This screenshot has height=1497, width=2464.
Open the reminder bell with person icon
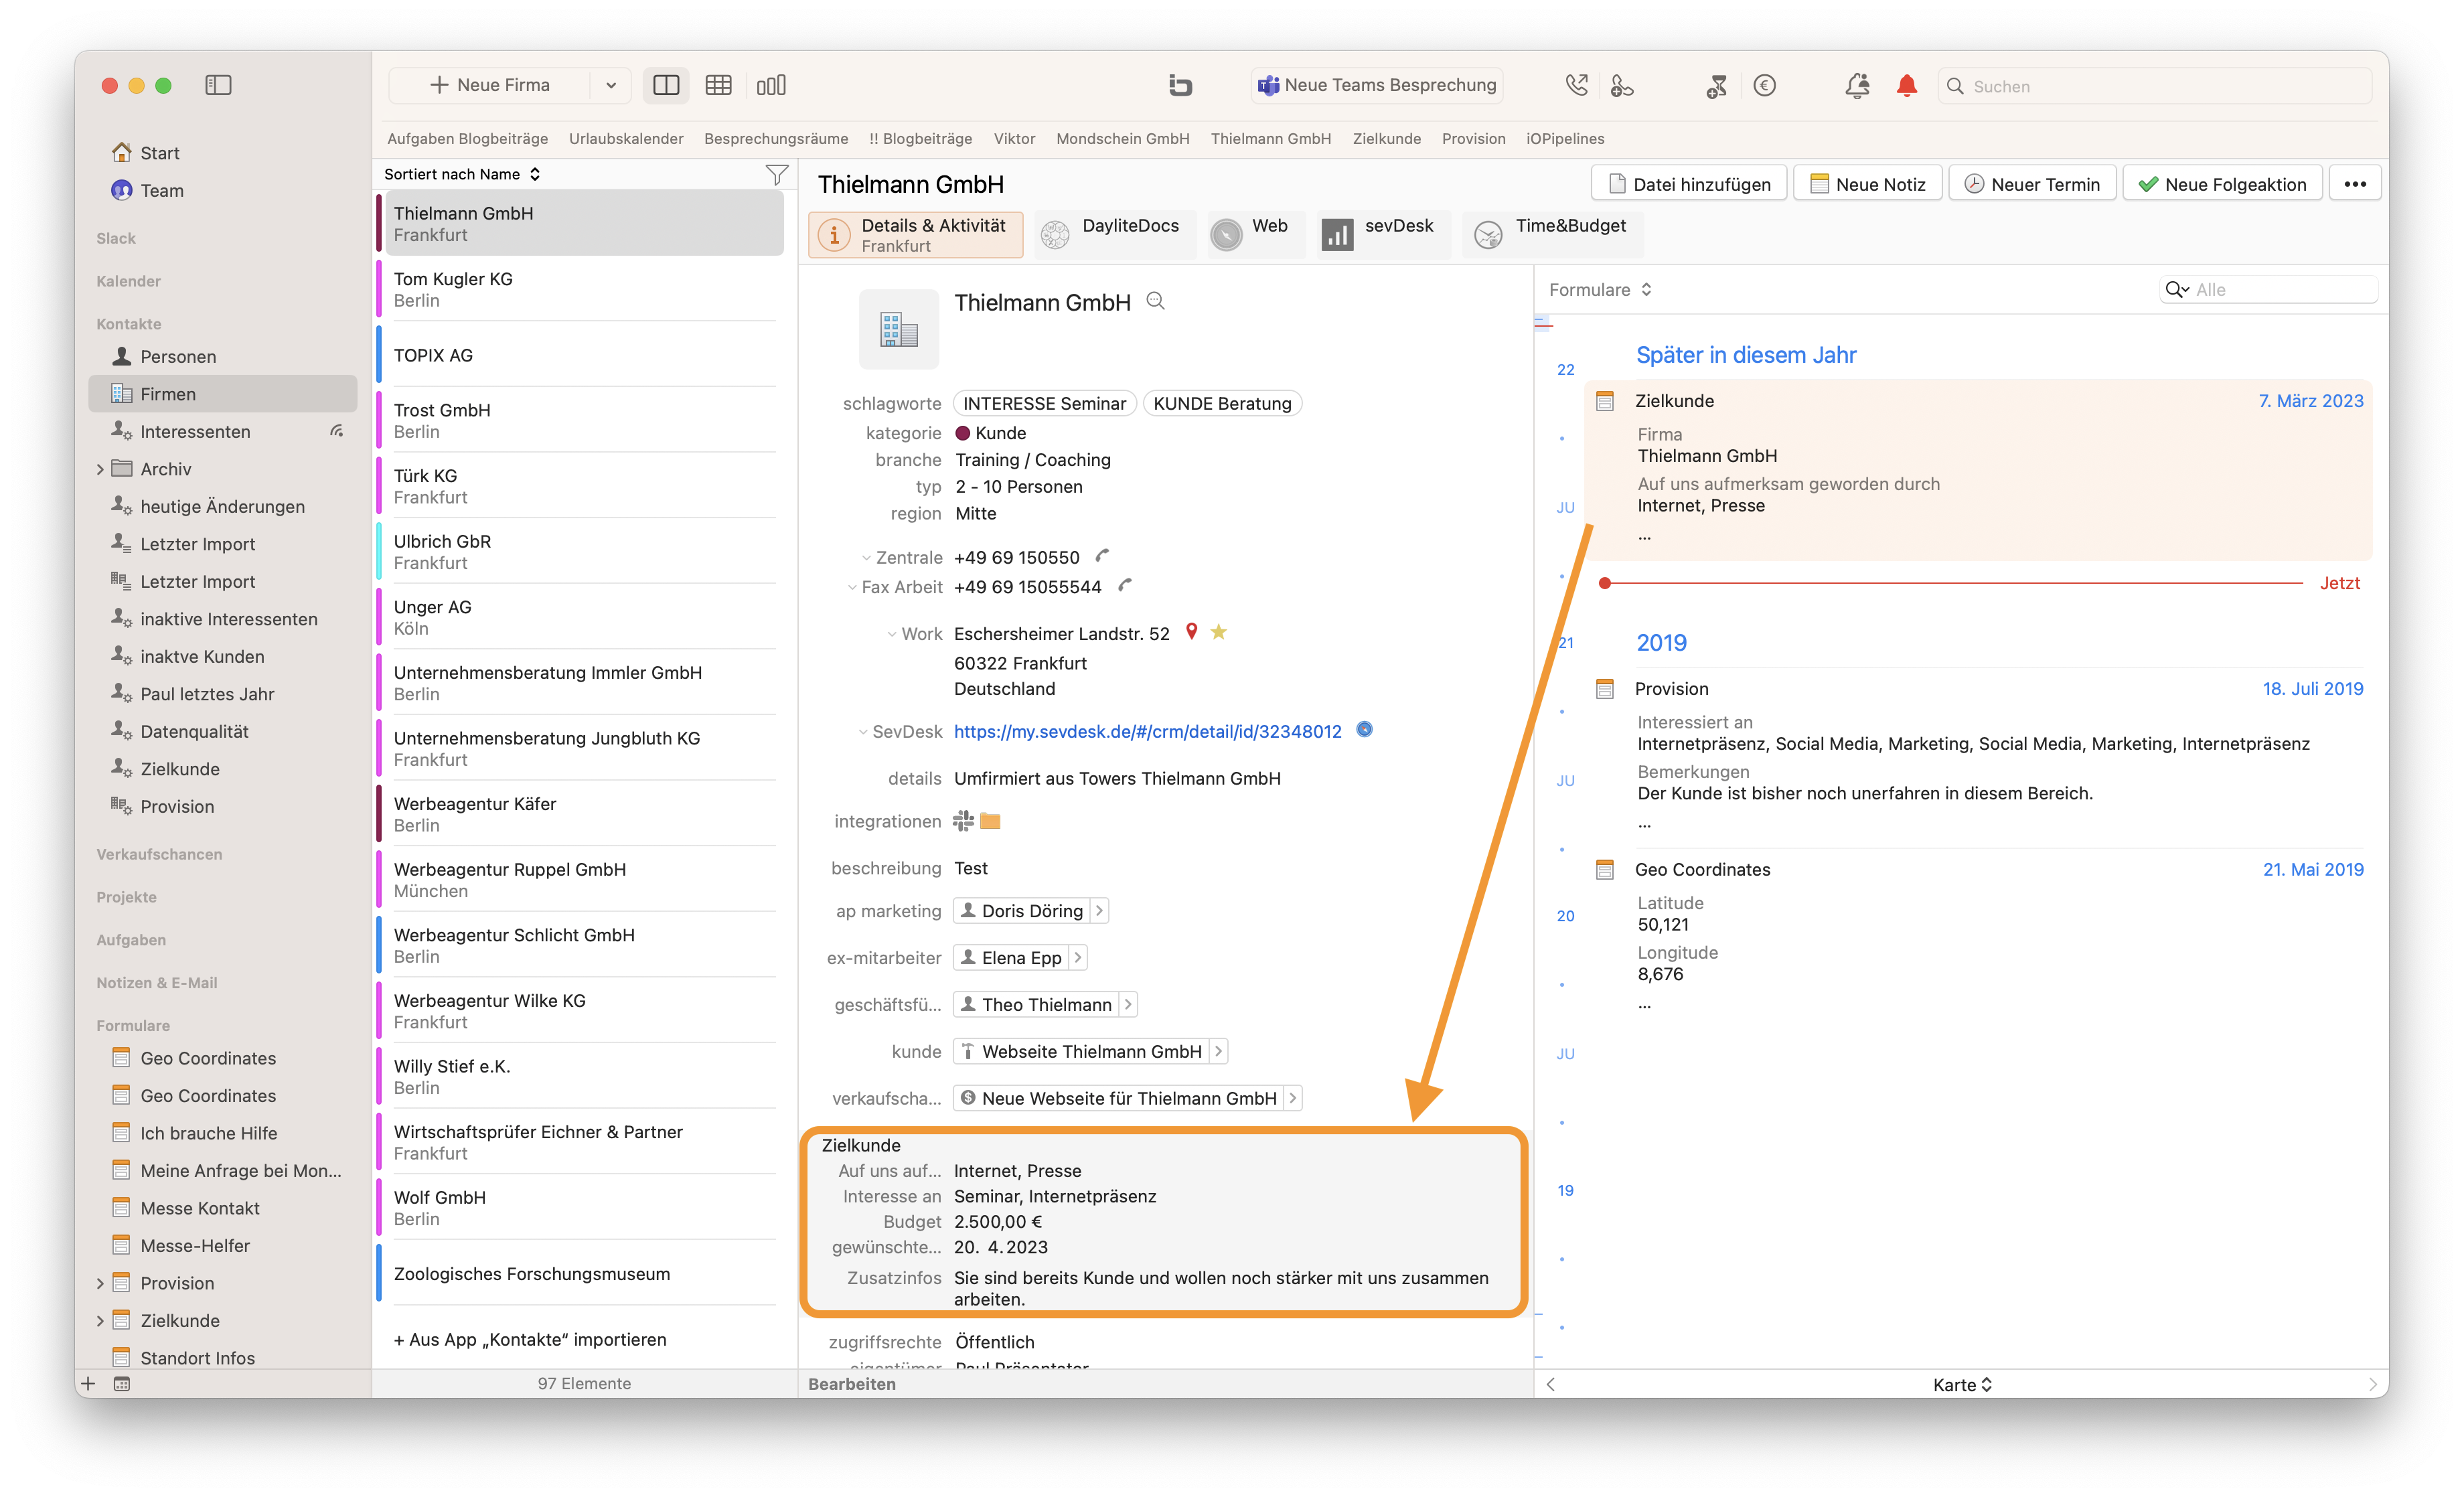1857,85
